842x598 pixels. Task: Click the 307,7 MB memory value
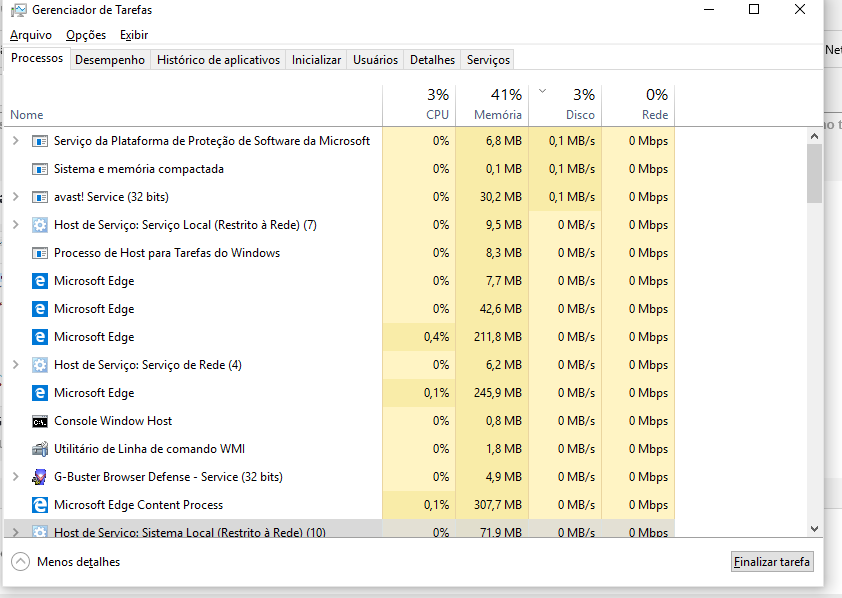tap(498, 505)
